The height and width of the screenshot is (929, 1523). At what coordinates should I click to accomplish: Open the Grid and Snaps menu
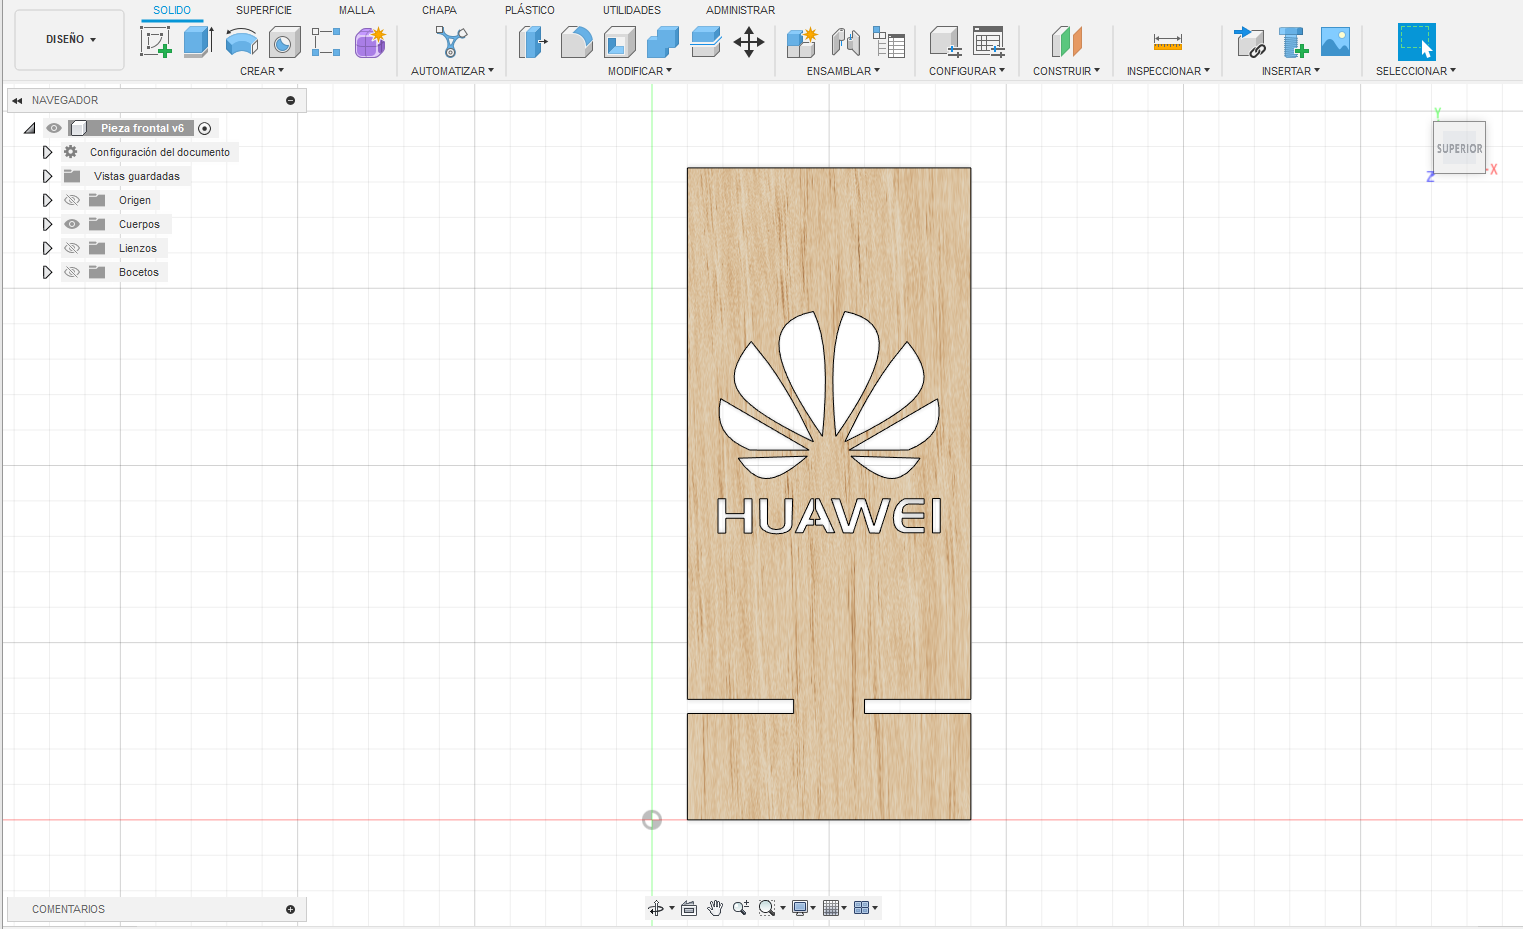[x=834, y=908]
